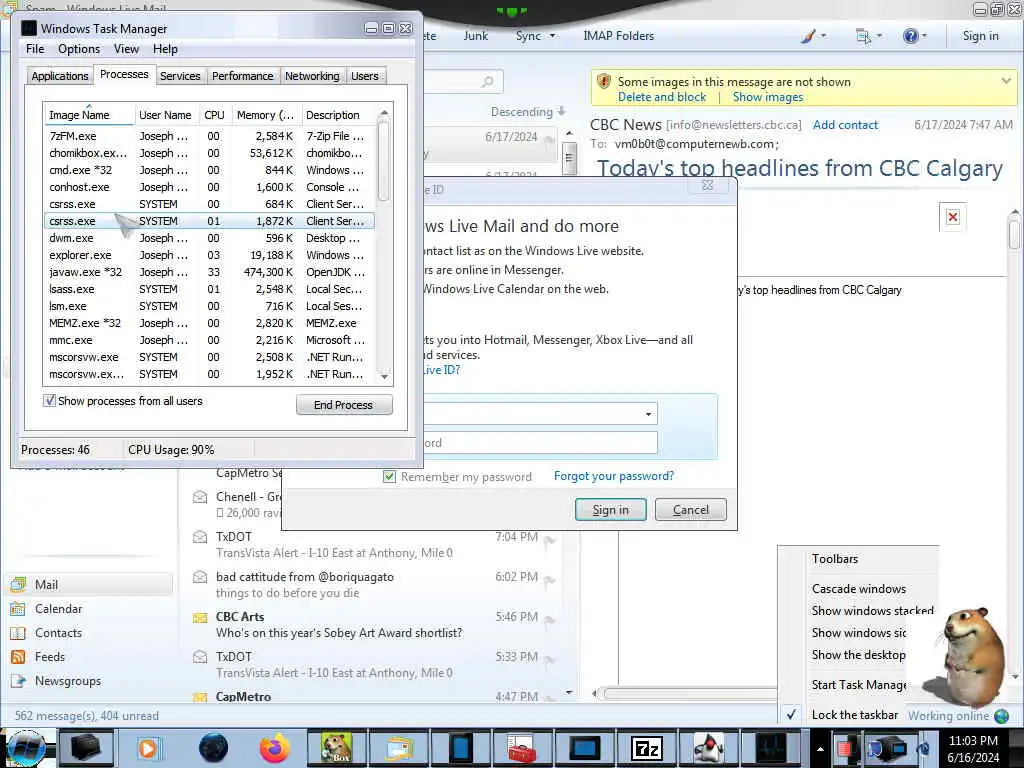Click Add contact link
Screen dimensions: 1024x768
pos(845,125)
